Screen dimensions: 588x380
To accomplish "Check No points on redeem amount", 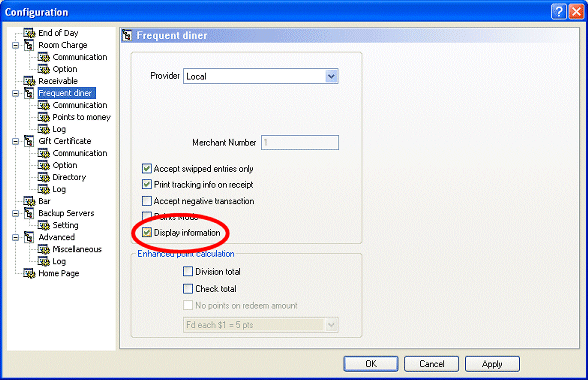I will (x=188, y=305).
